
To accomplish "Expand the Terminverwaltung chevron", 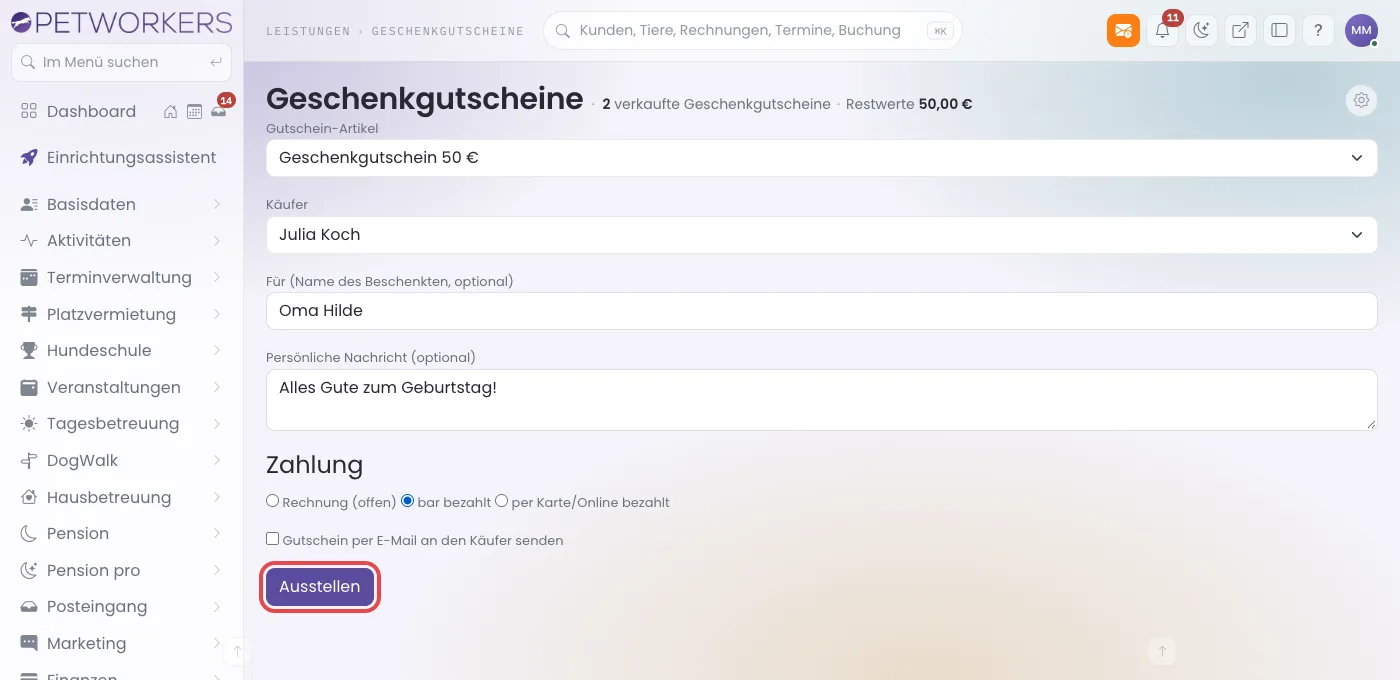I will (x=217, y=277).
